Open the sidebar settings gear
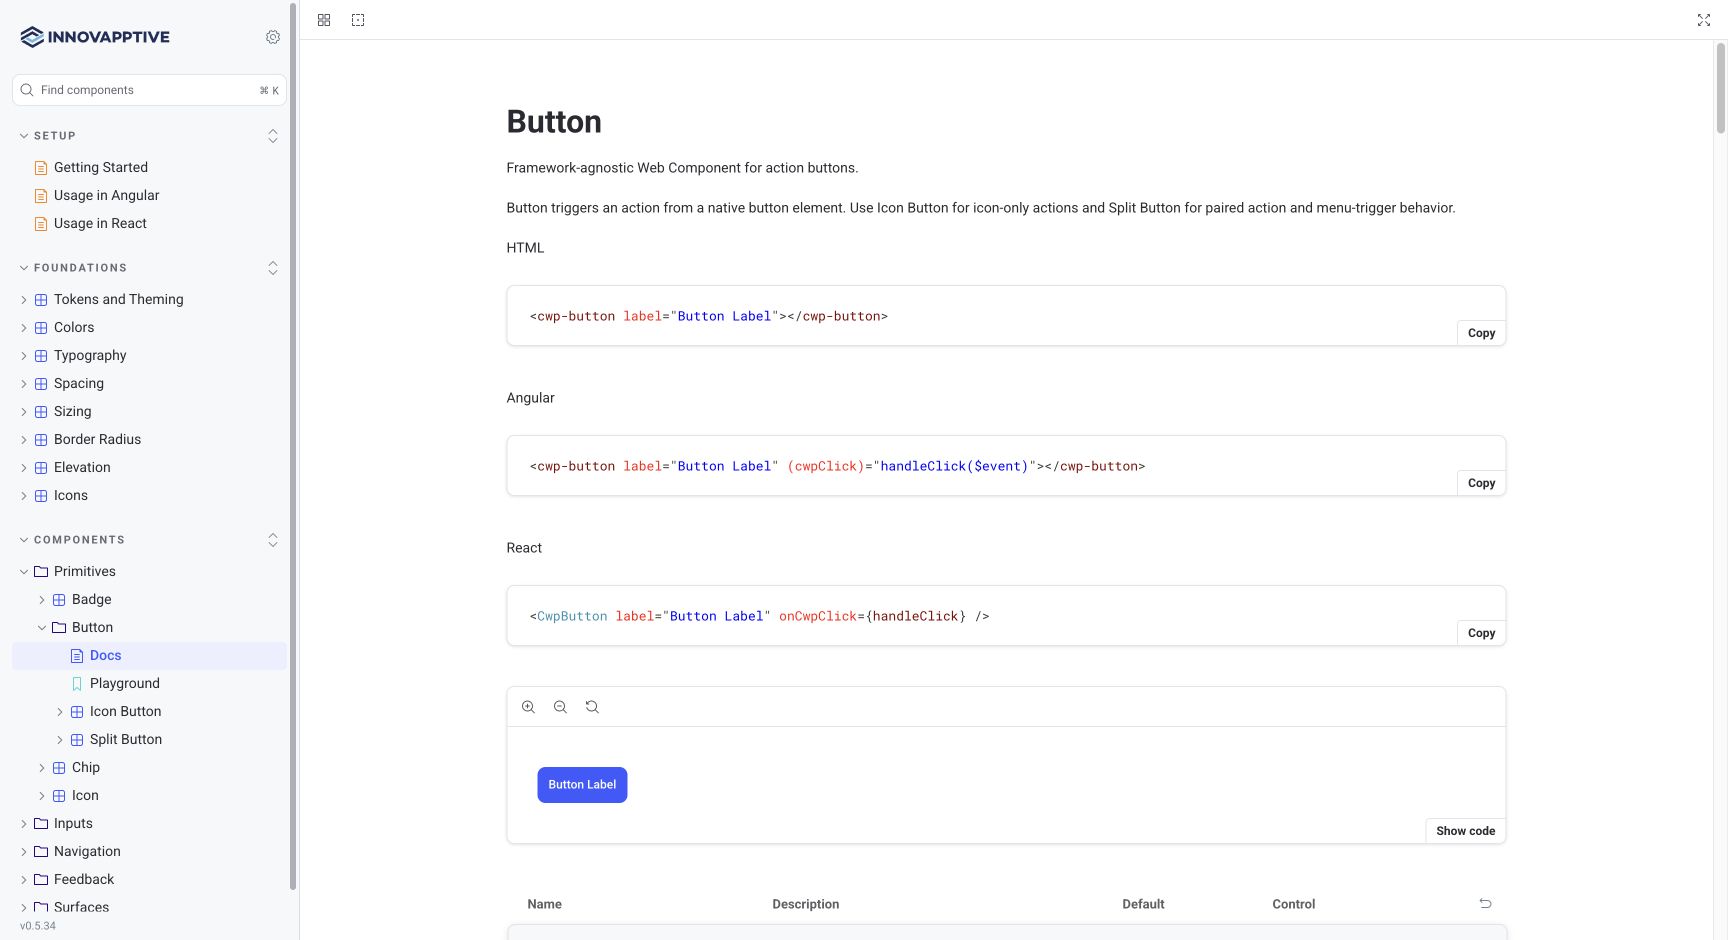The image size is (1728, 940). (273, 37)
